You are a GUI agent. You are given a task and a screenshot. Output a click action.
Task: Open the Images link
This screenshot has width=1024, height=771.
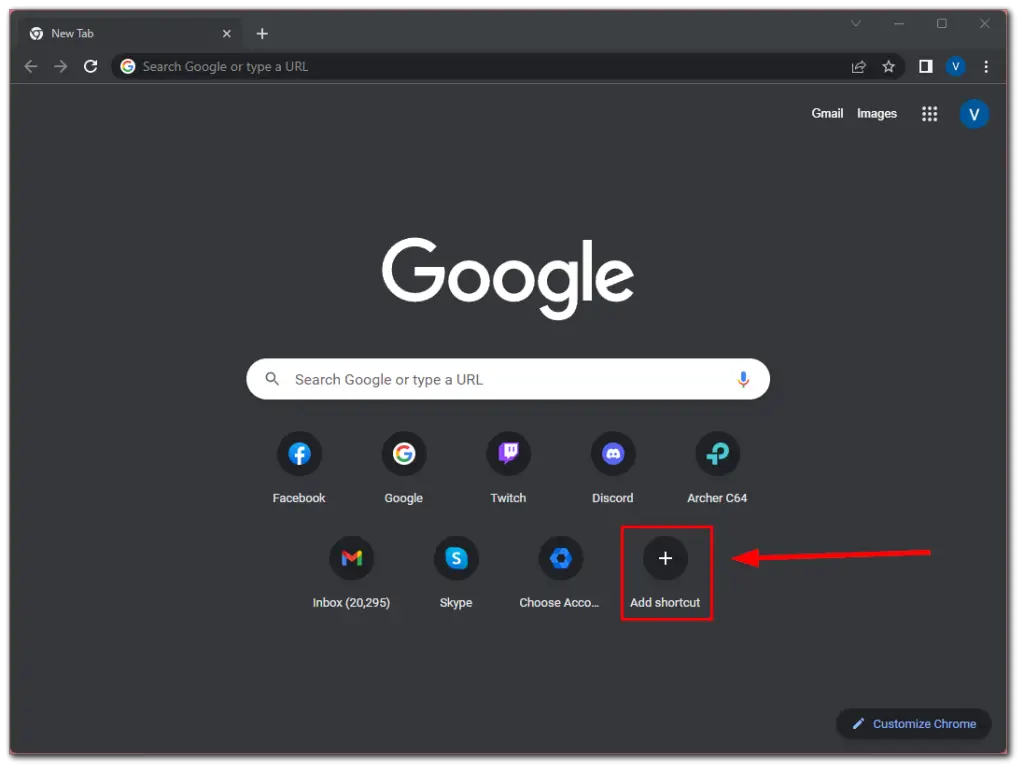pos(876,113)
